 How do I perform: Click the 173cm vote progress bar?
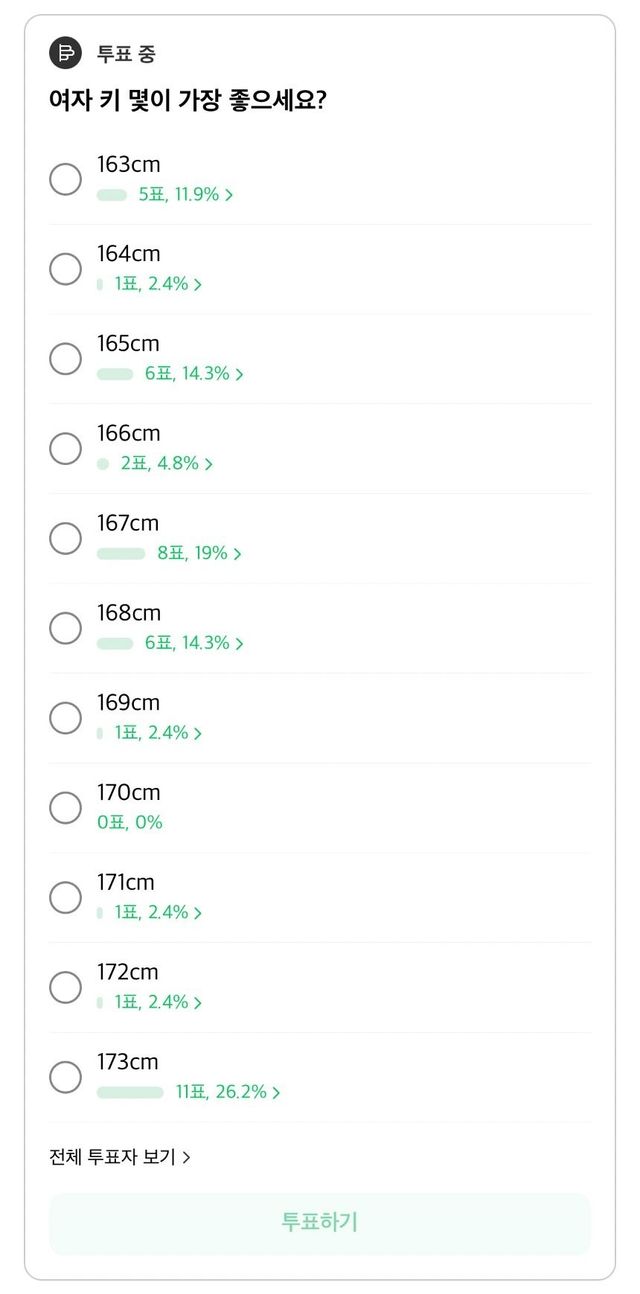pos(130,1092)
